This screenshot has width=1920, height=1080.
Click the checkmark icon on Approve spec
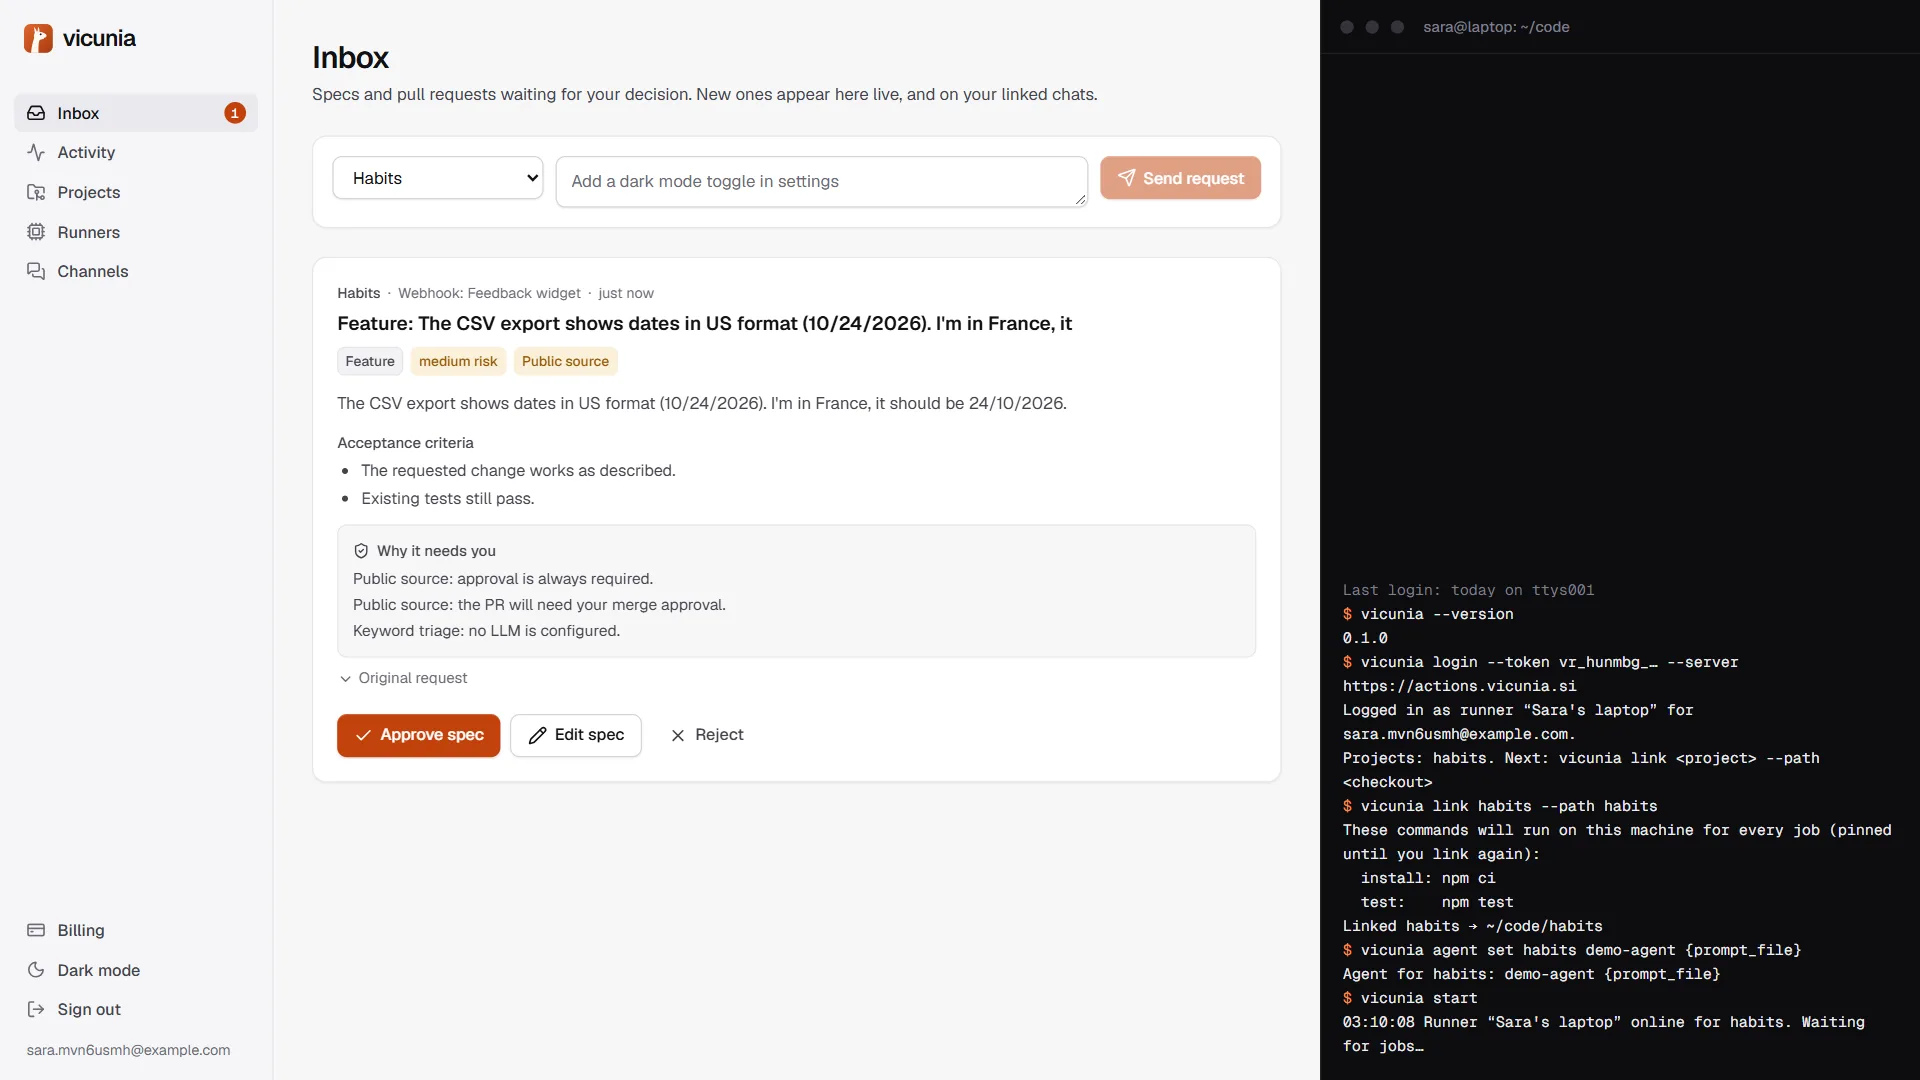click(364, 735)
